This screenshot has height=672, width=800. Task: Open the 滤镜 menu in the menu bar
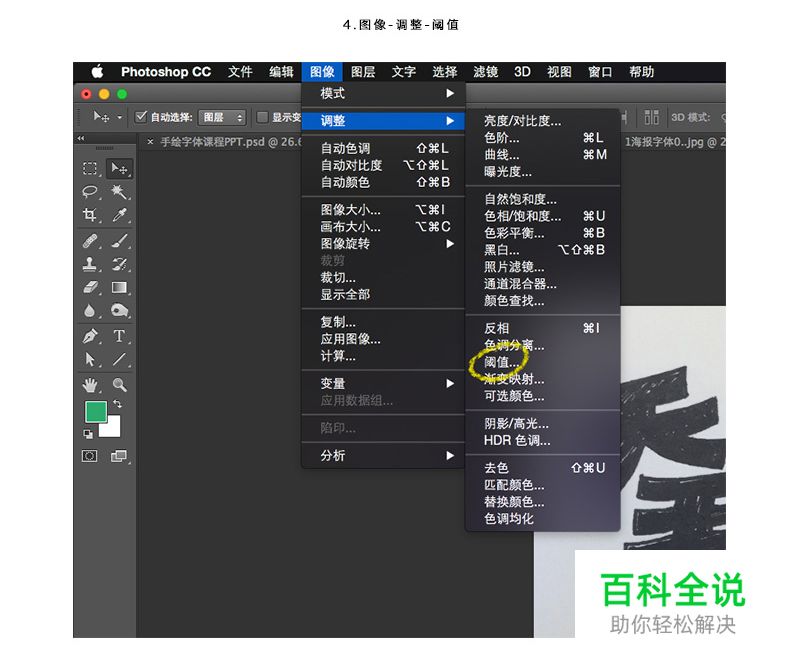(x=484, y=71)
